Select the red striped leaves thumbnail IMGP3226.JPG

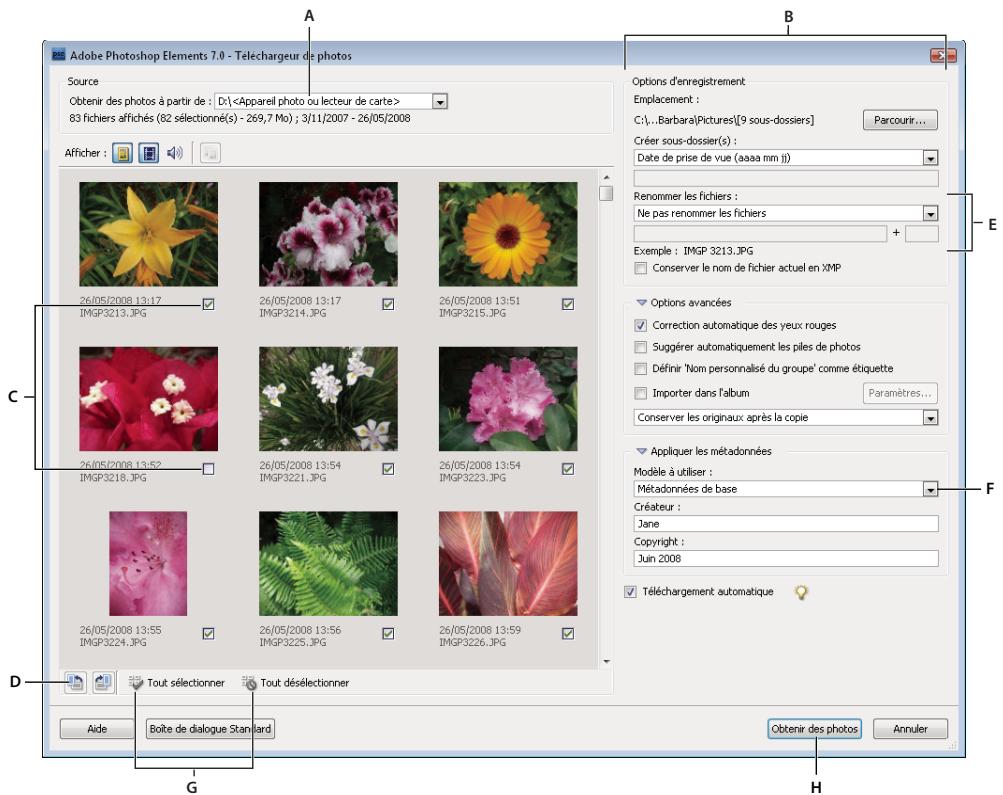tap(508, 563)
